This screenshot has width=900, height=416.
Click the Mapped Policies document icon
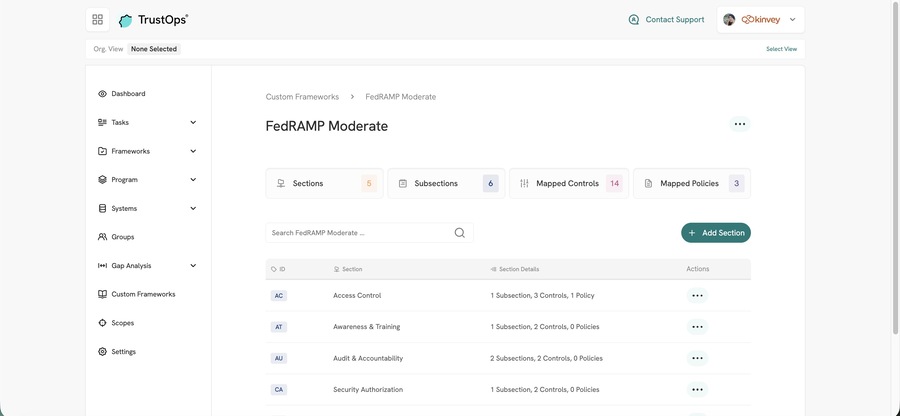tap(648, 184)
